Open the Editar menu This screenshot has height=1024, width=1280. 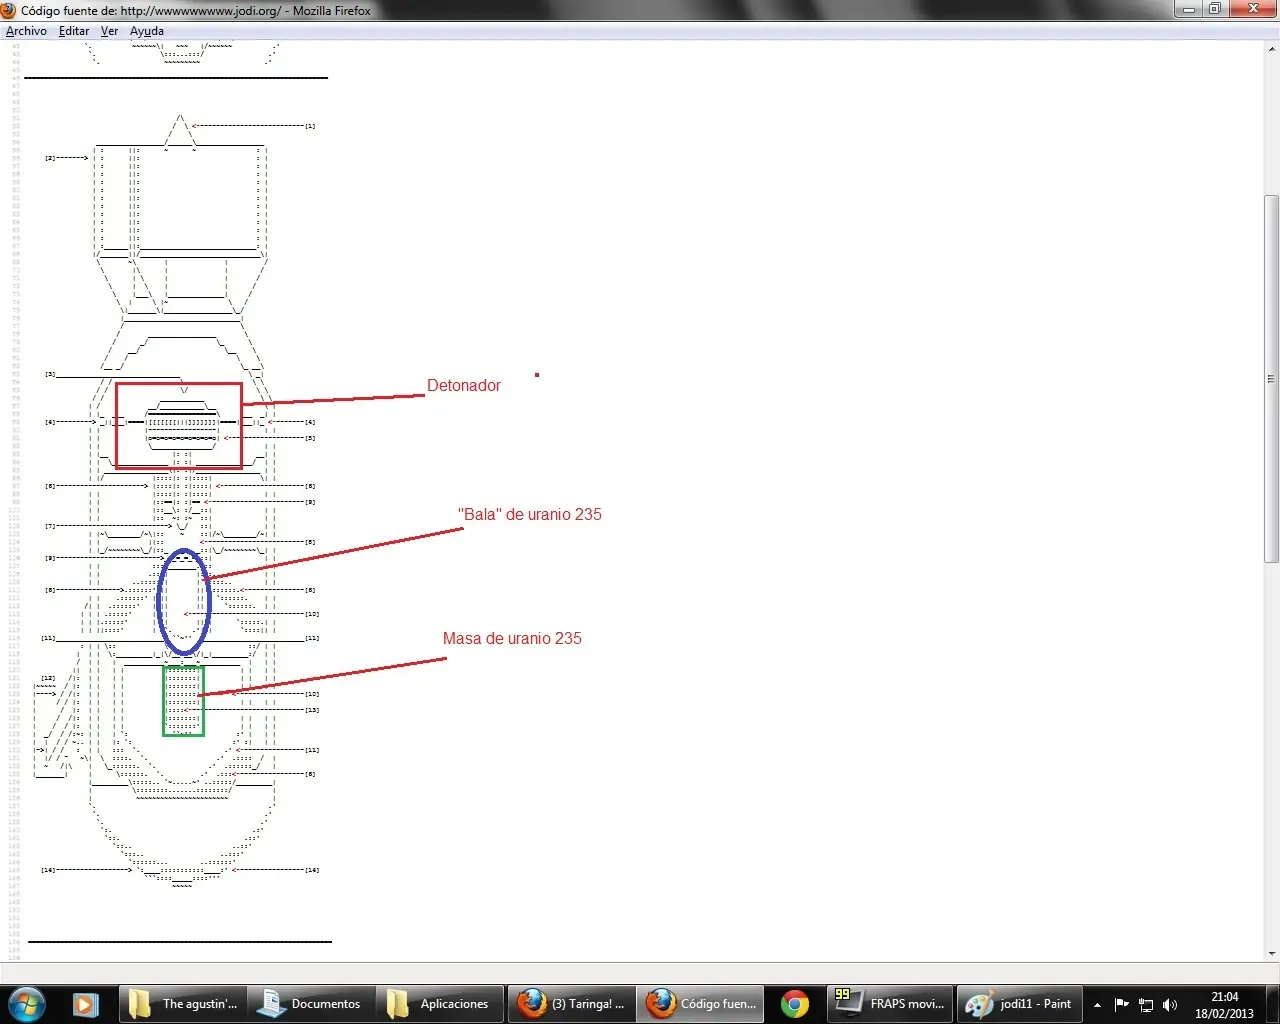pyautogui.click(x=74, y=31)
